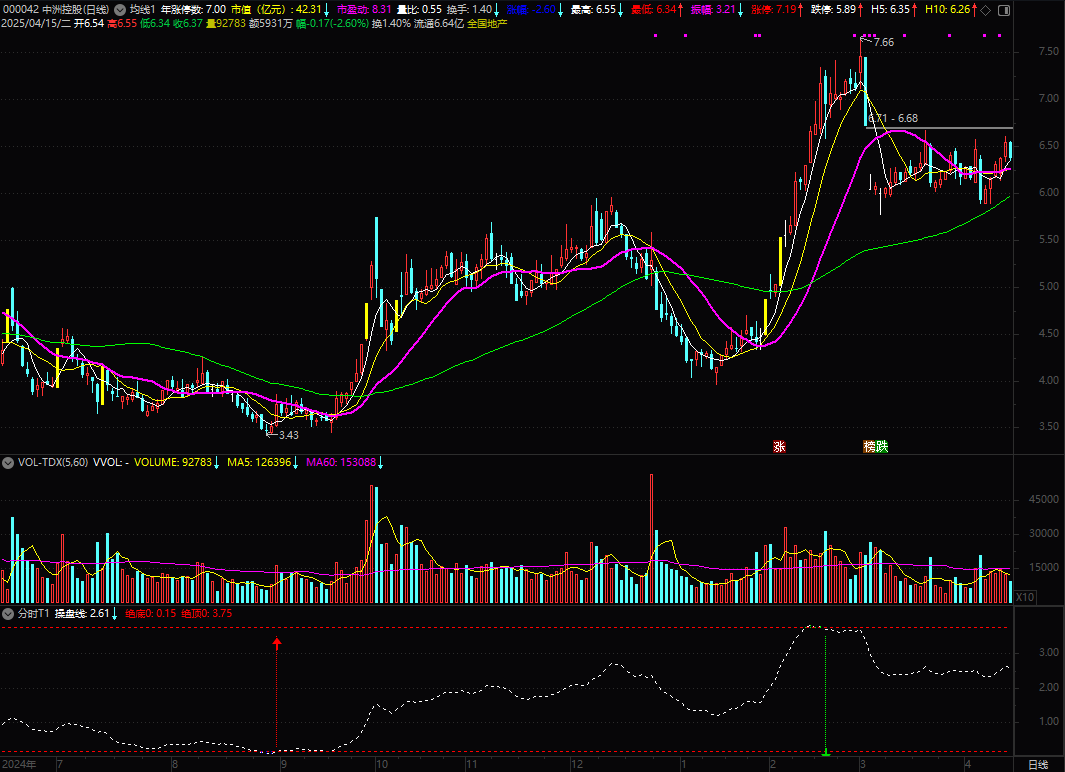The image size is (1065, 772).
Task: Click the 3.43 low price label
Action: (x=289, y=435)
